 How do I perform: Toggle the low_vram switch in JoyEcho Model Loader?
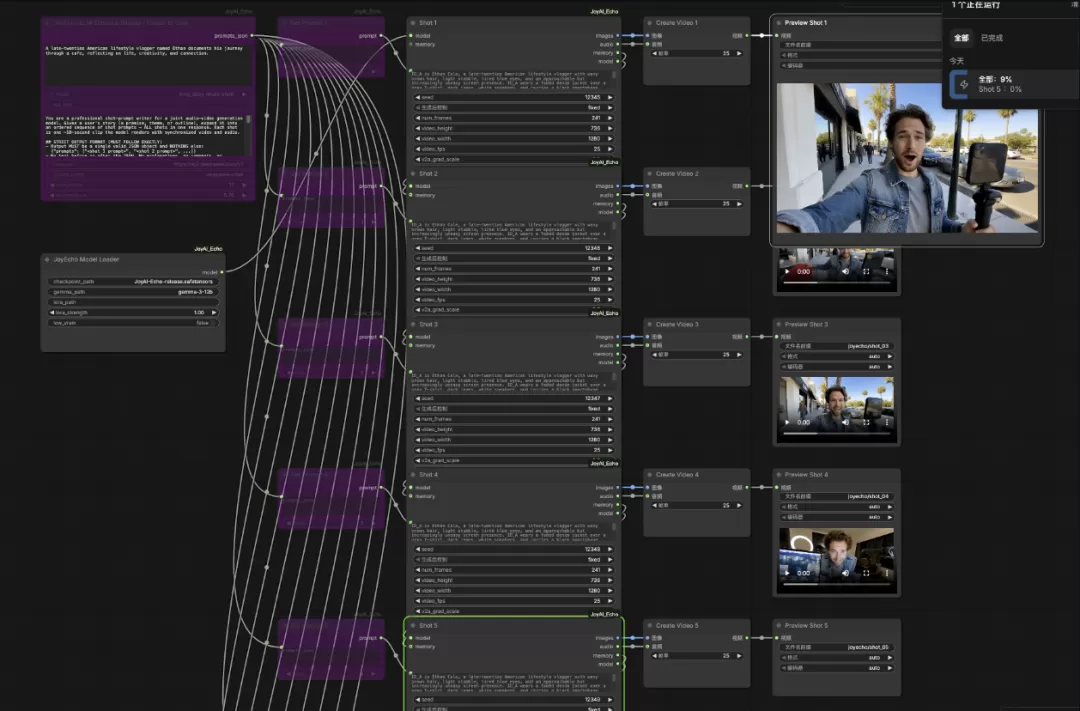pyautogui.click(x=134, y=322)
